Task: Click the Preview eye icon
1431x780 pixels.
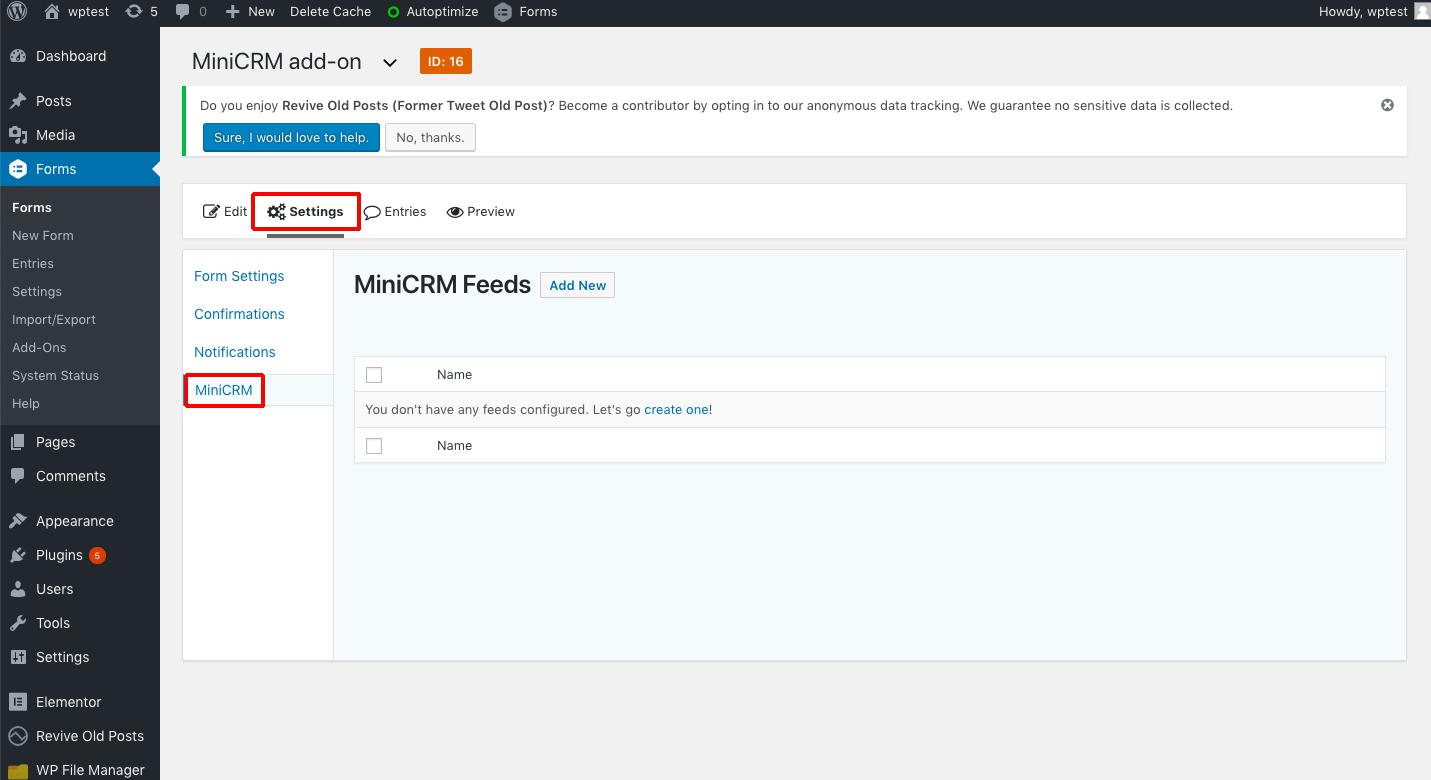Action: [455, 212]
